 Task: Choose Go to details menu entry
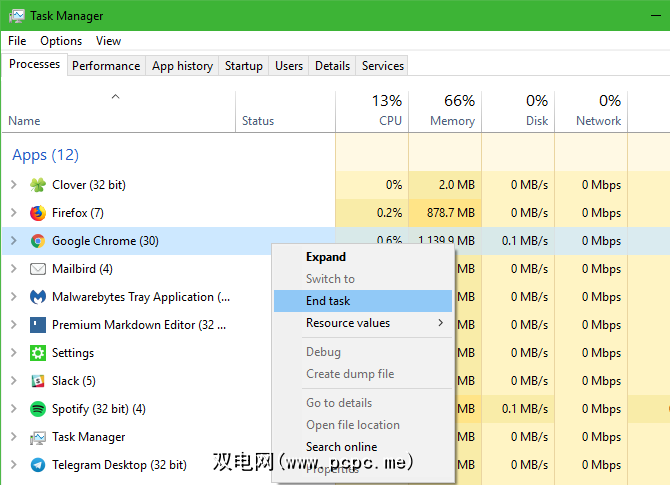[363, 403]
